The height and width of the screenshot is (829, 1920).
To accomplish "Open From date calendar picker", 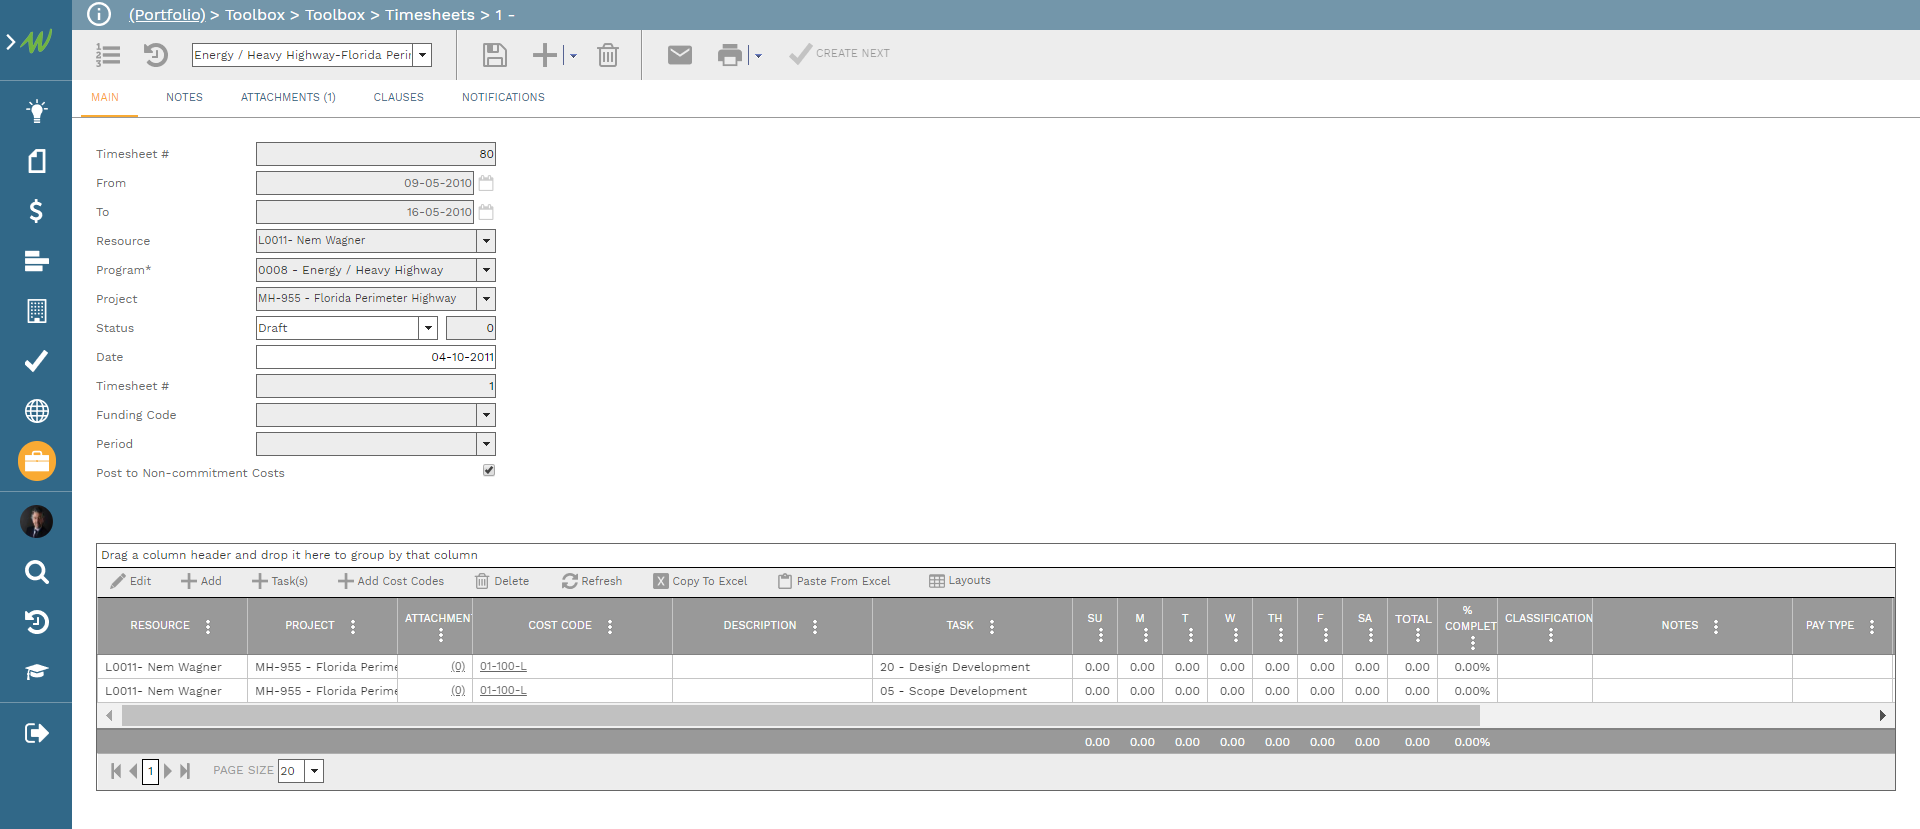I will click(x=486, y=183).
